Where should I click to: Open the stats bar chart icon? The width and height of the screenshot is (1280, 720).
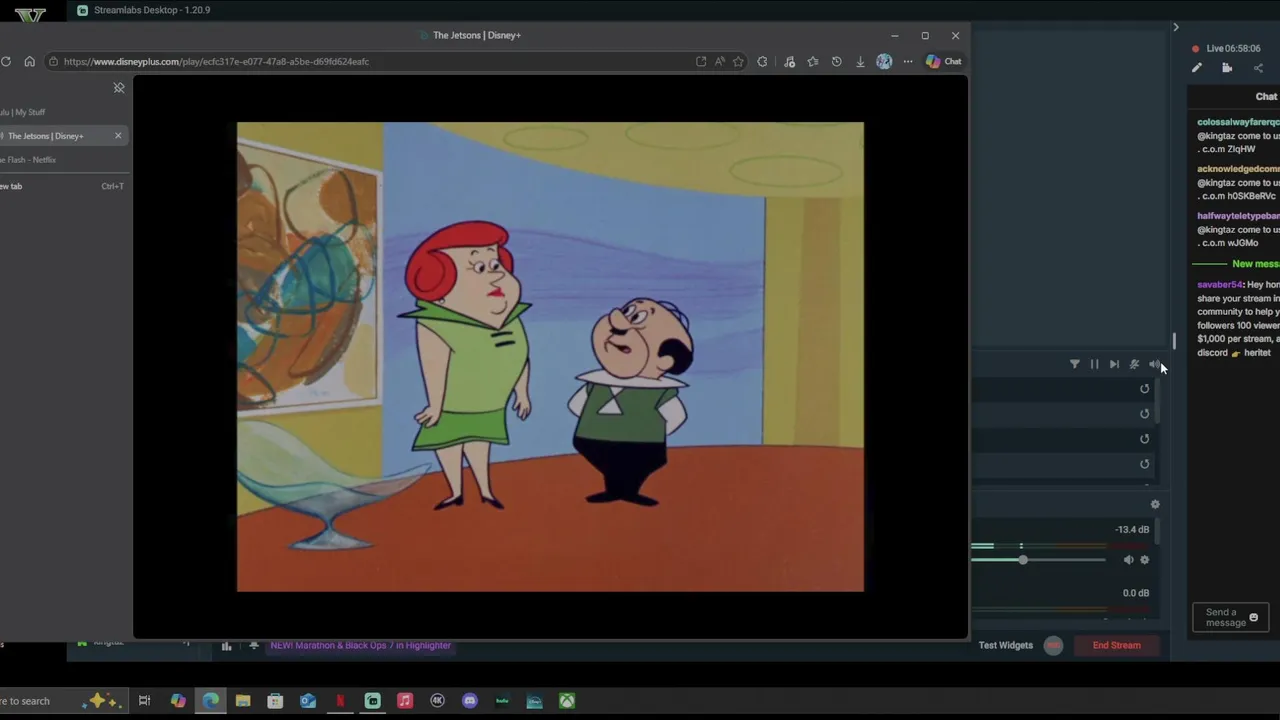coord(226,646)
